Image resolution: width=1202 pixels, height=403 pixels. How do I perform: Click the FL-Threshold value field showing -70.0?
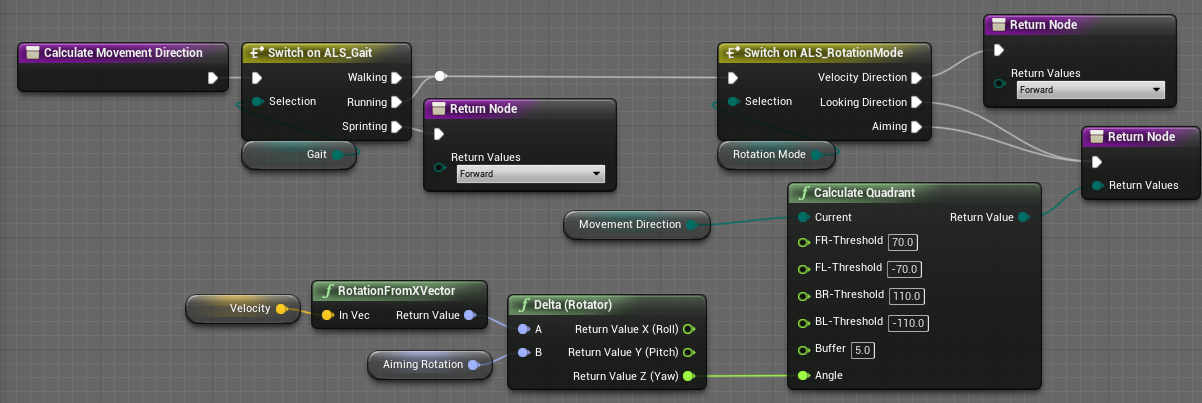pyautogui.click(x=906, y=269)
